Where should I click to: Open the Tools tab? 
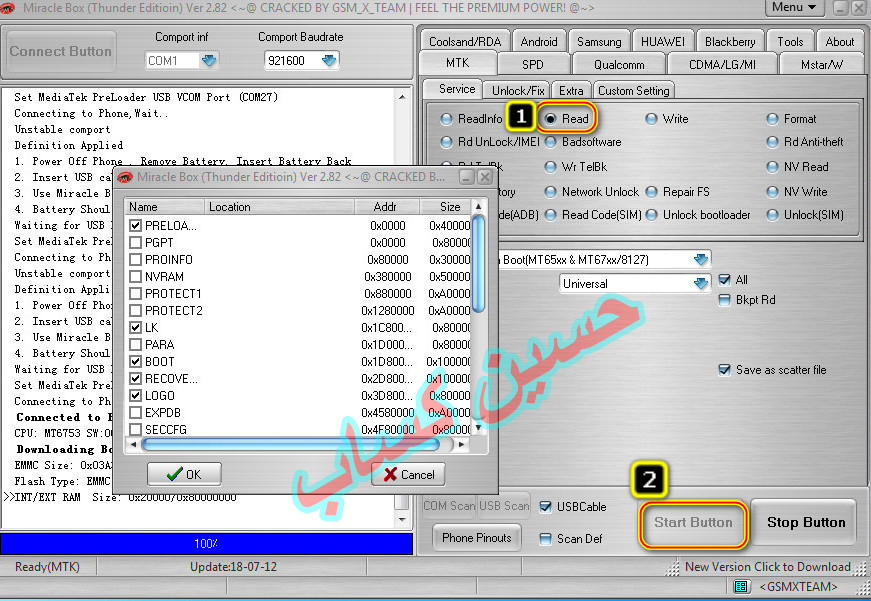(790, 42)
